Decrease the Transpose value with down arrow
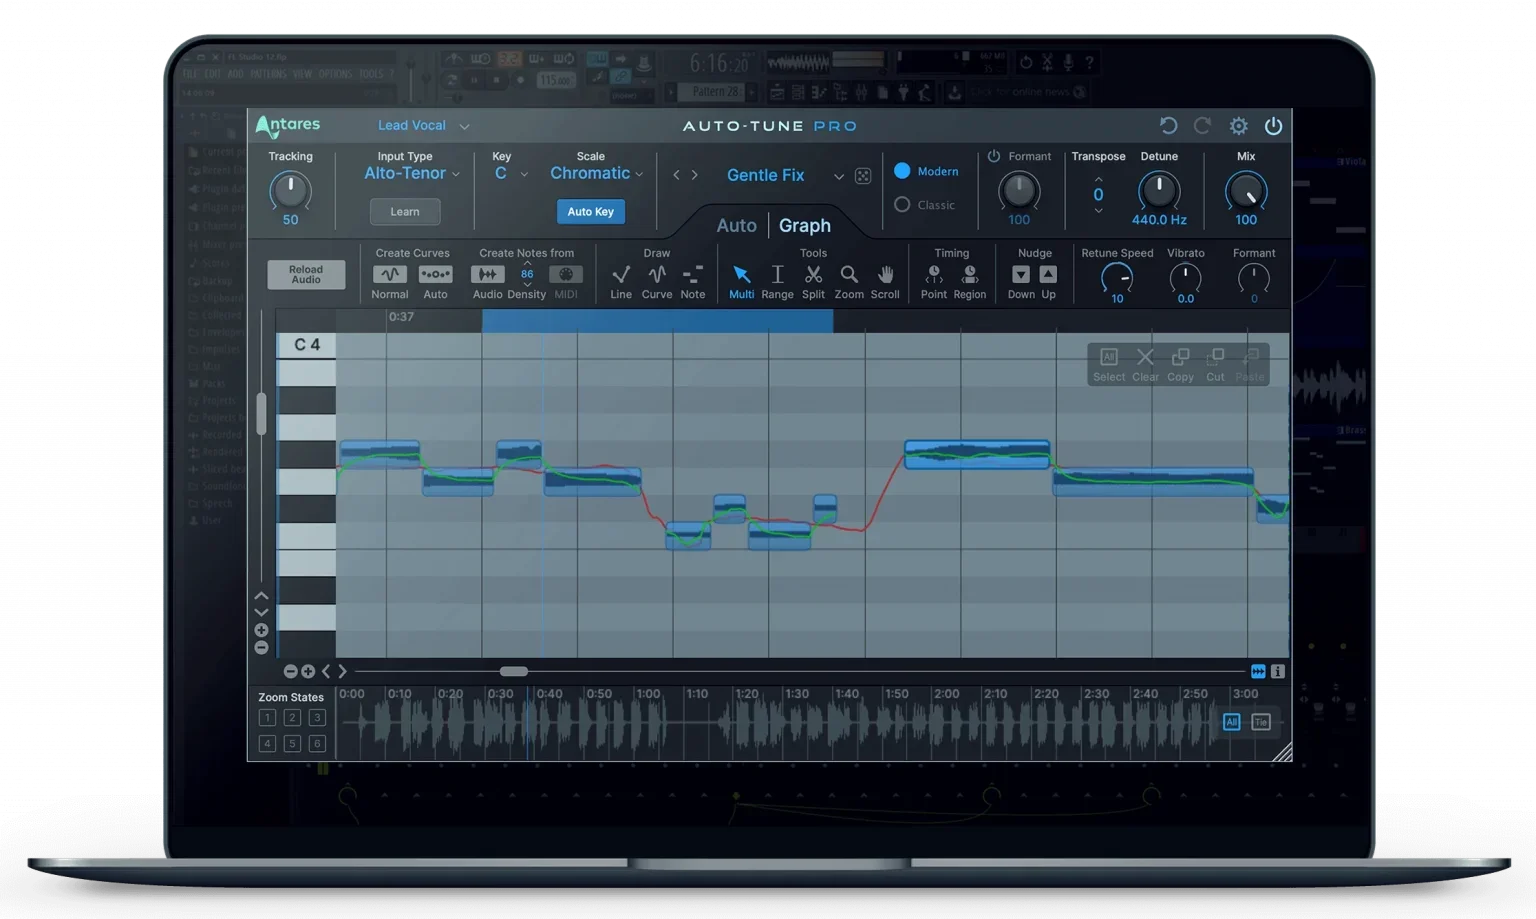The image size is (1536, 919). coord(1098,210)
